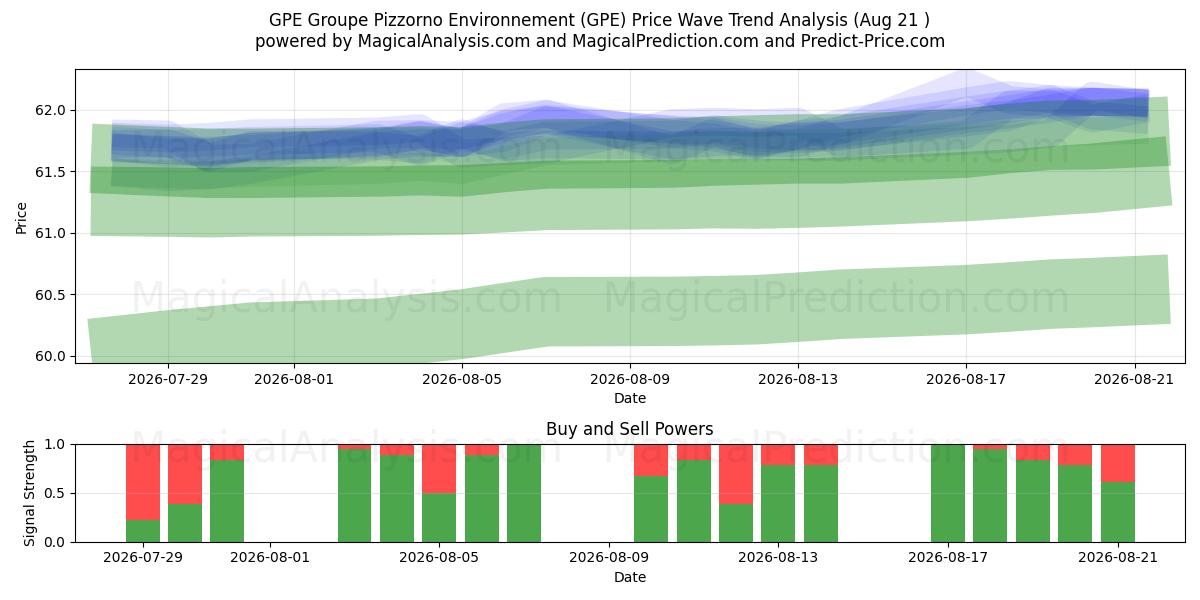
Task: Click the red sell portion of the 2026-08-12 bar
Action: 736,474
